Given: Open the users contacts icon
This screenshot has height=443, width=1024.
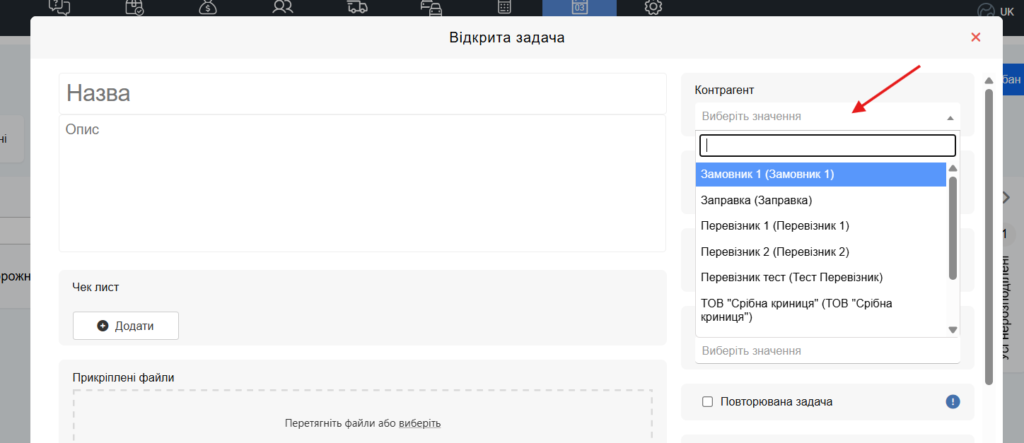Looking at the screenshot, I should (x=283, y=7).
